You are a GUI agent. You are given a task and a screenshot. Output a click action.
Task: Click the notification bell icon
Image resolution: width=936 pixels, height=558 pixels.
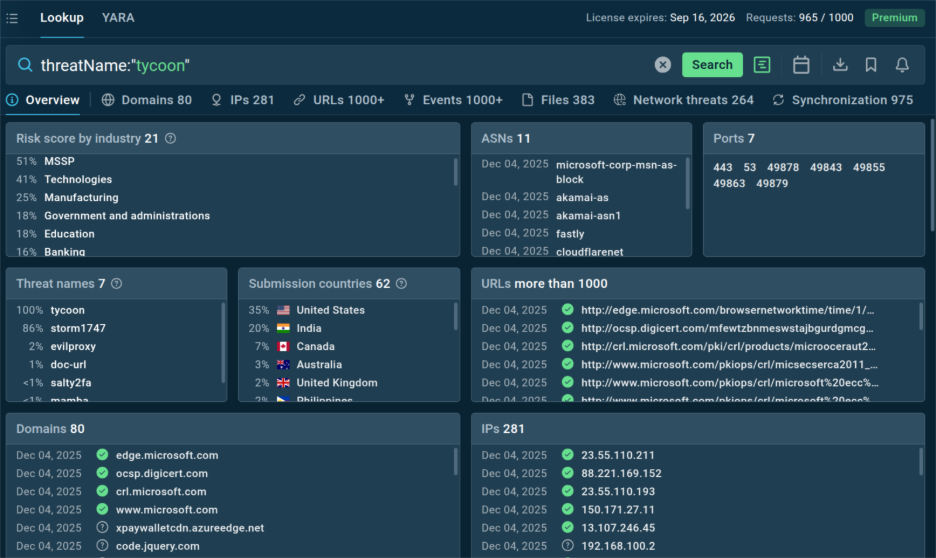click(902, 65)
